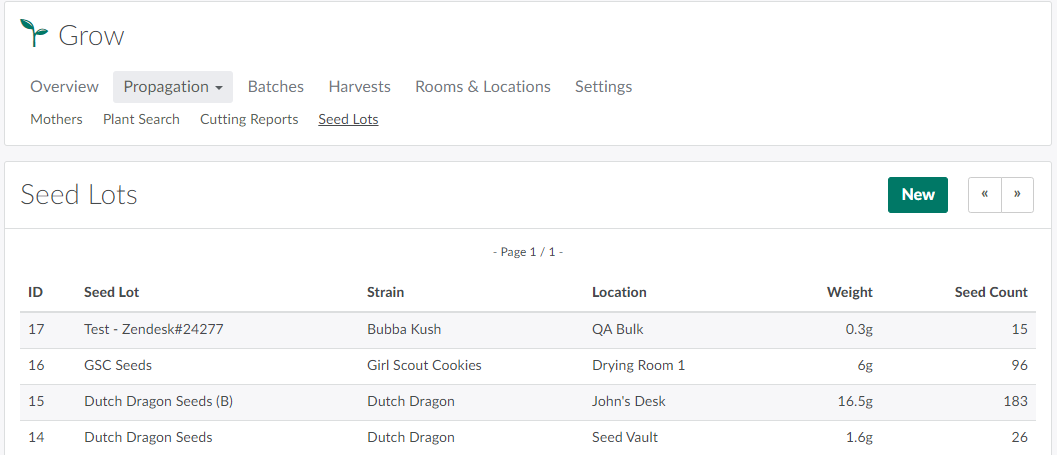
Task: Open Dutch Dragon Seeds (B) row
Action: 158,401
